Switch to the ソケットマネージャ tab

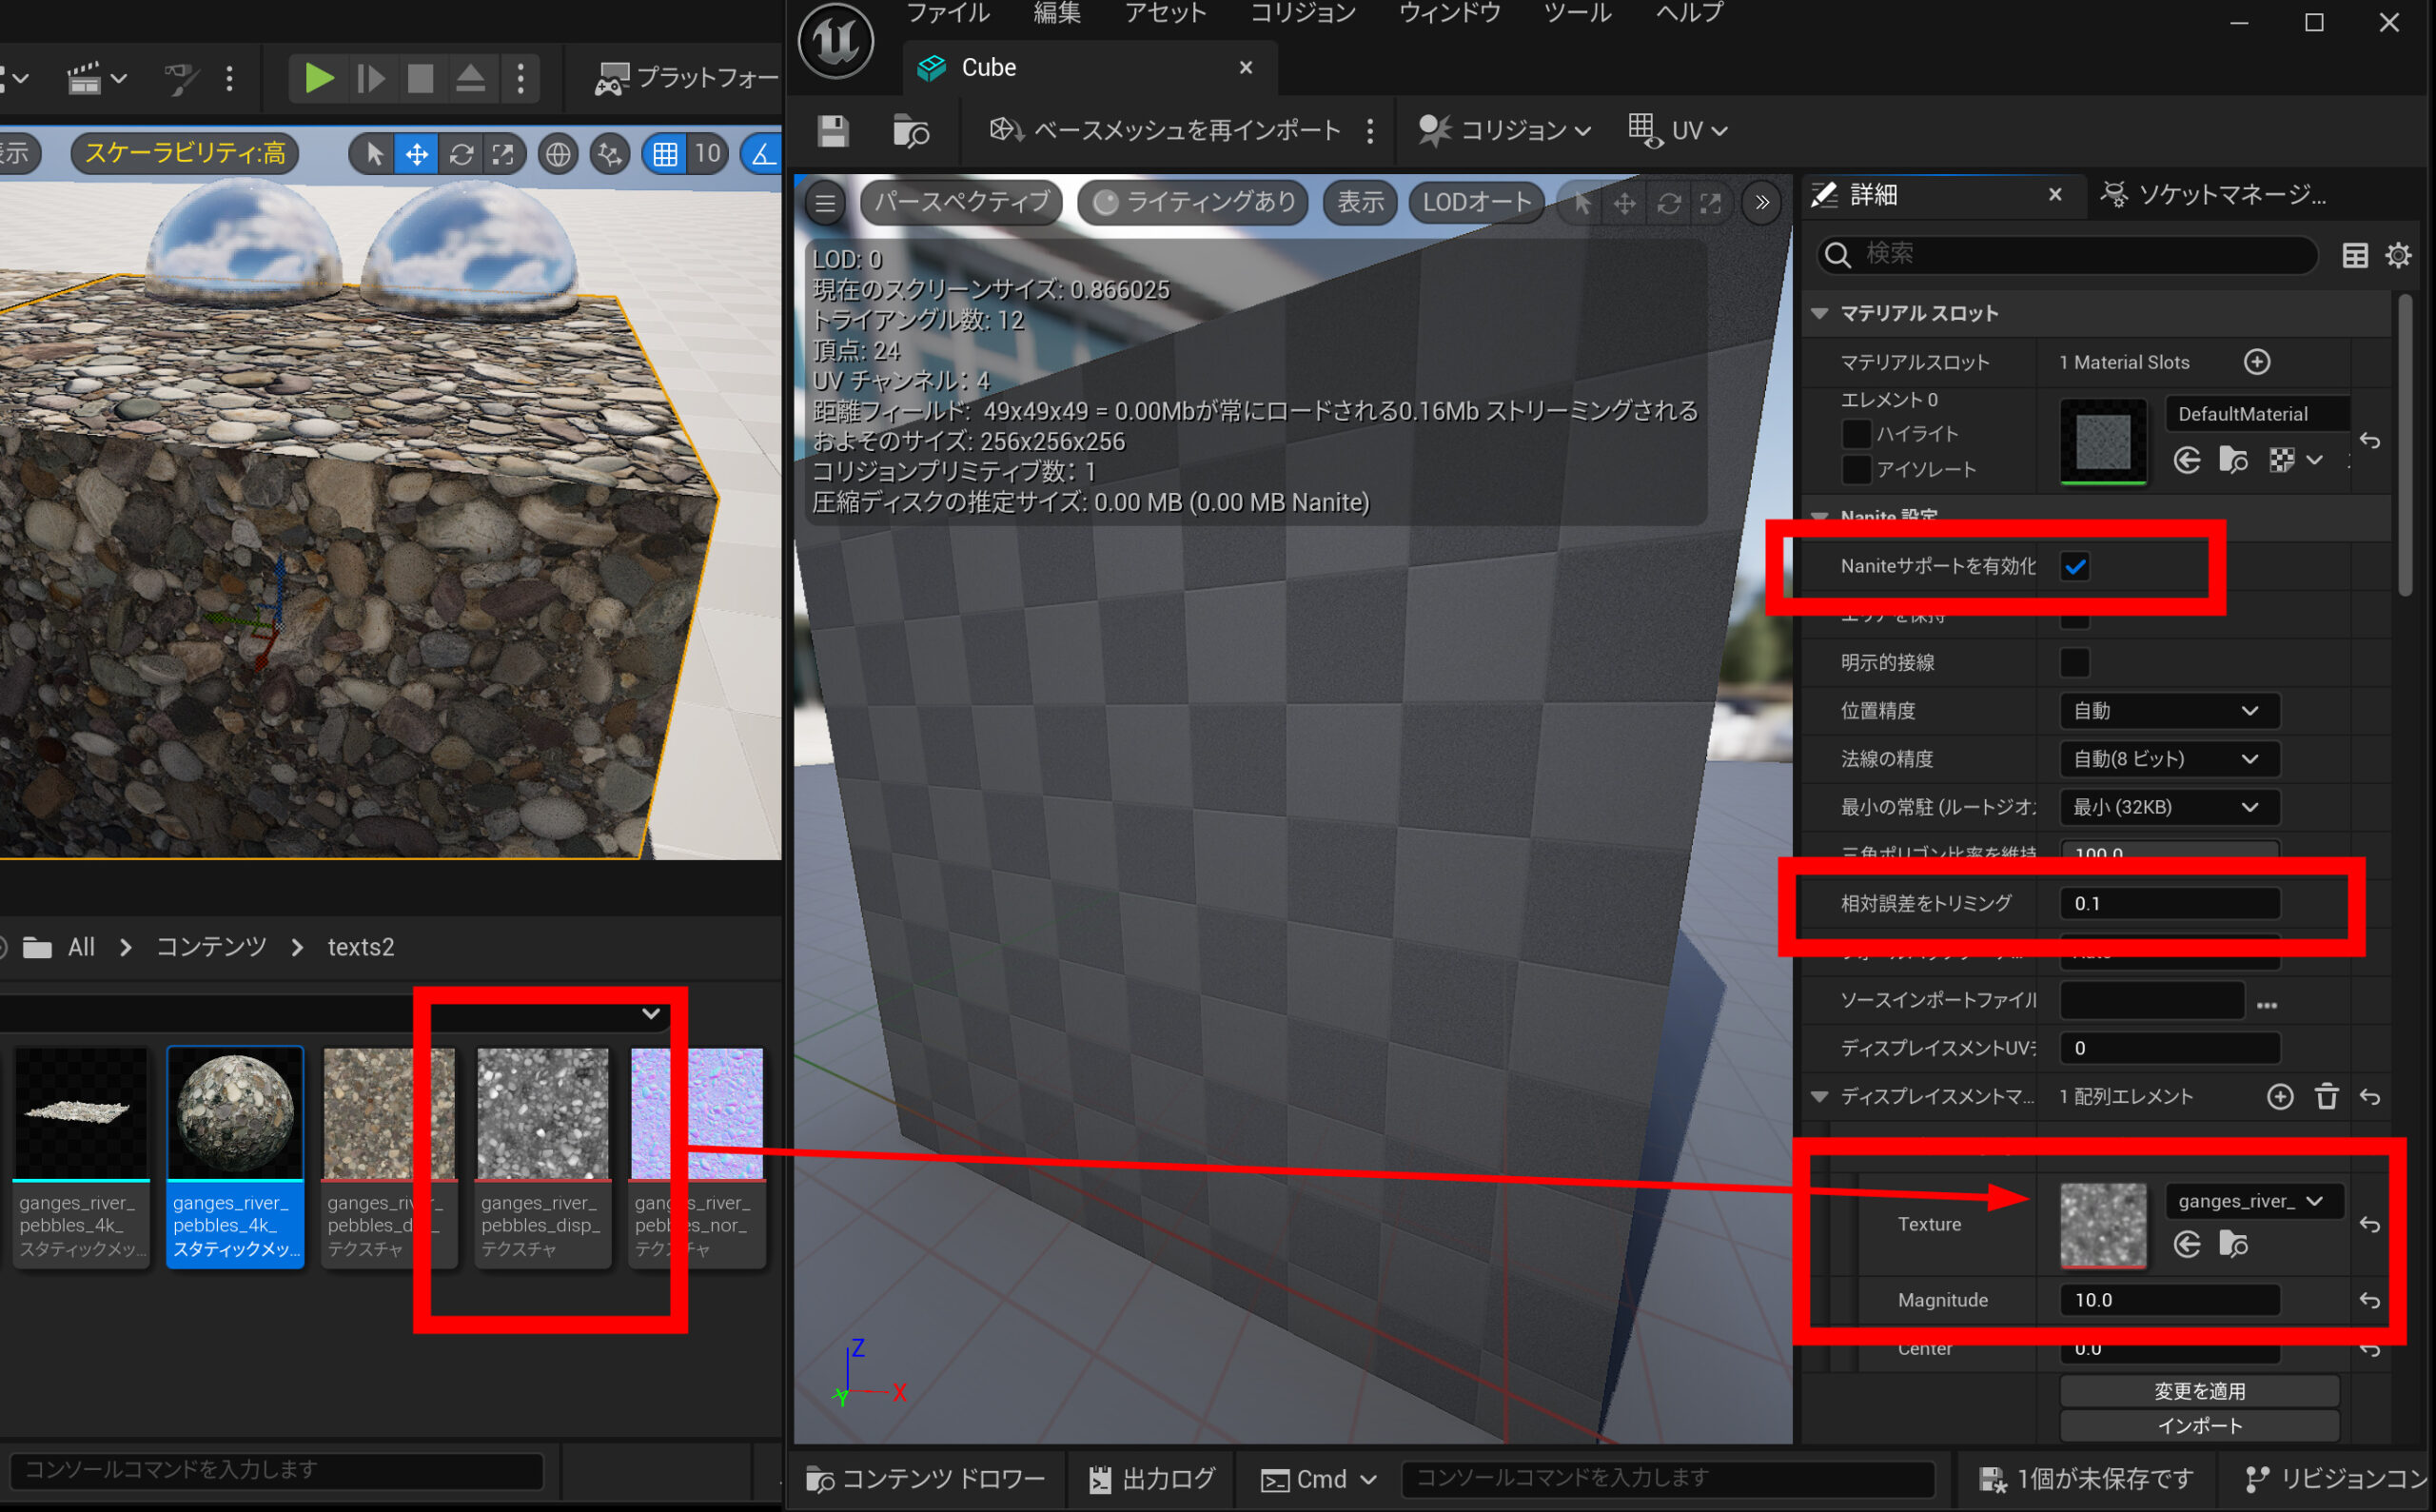pos(2216,195)
